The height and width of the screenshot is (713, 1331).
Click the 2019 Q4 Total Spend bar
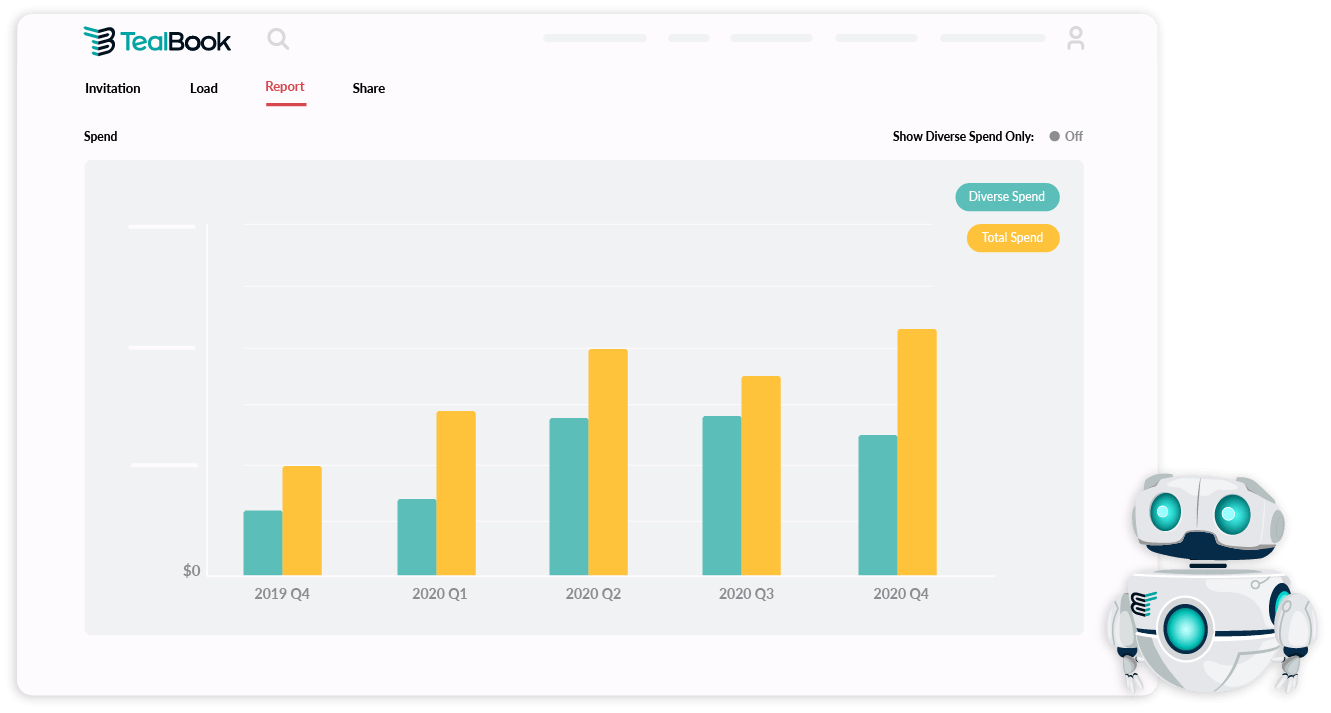(x=302, y=521)
